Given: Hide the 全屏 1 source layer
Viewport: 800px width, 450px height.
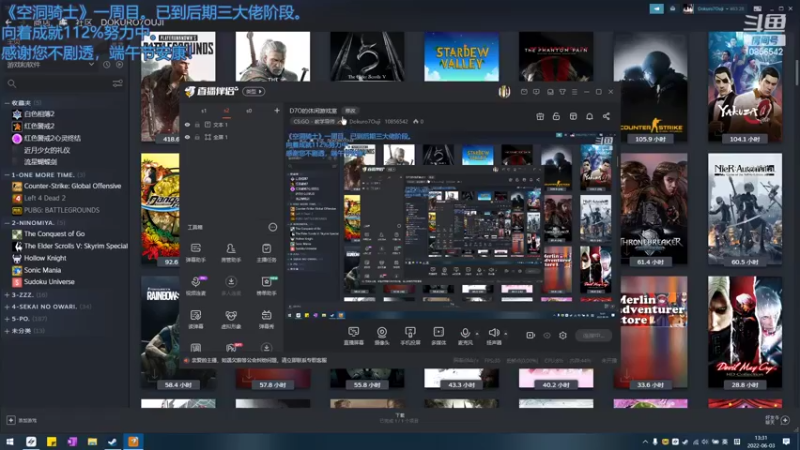Looking at the screenshot, I should (x=187, y=137).
